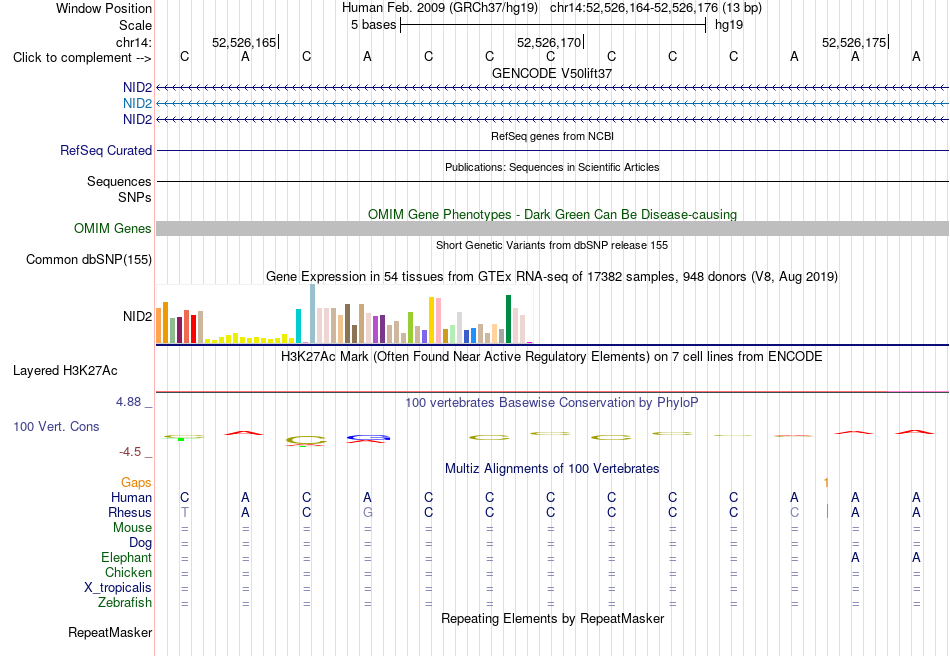Click the Layered H3K27Ac label
The width and height of the screenshot is (950, 656).
pyautogui.click(x=65, y=371)
